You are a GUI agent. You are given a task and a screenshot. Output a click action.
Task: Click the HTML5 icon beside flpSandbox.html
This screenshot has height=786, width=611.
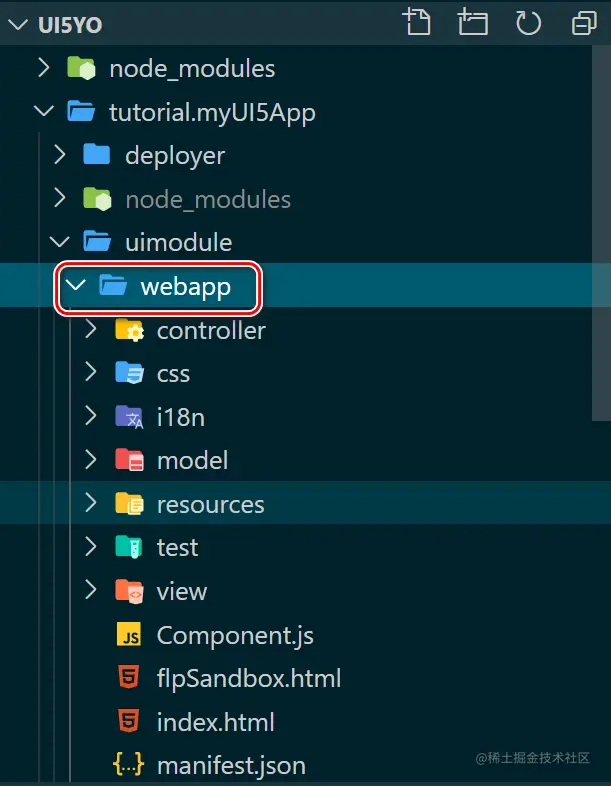(x=129, y=678)
